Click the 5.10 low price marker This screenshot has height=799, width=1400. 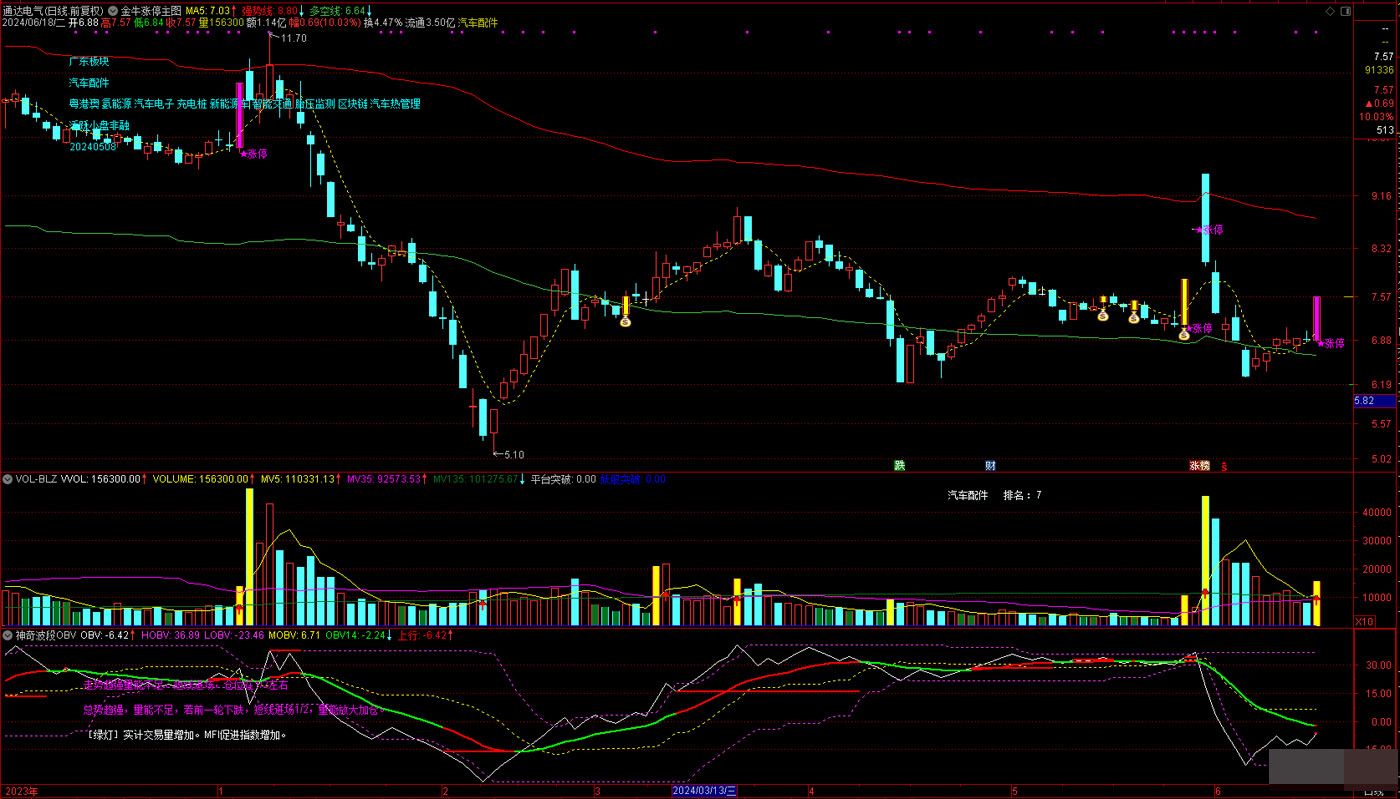click(x=513, y=455)
